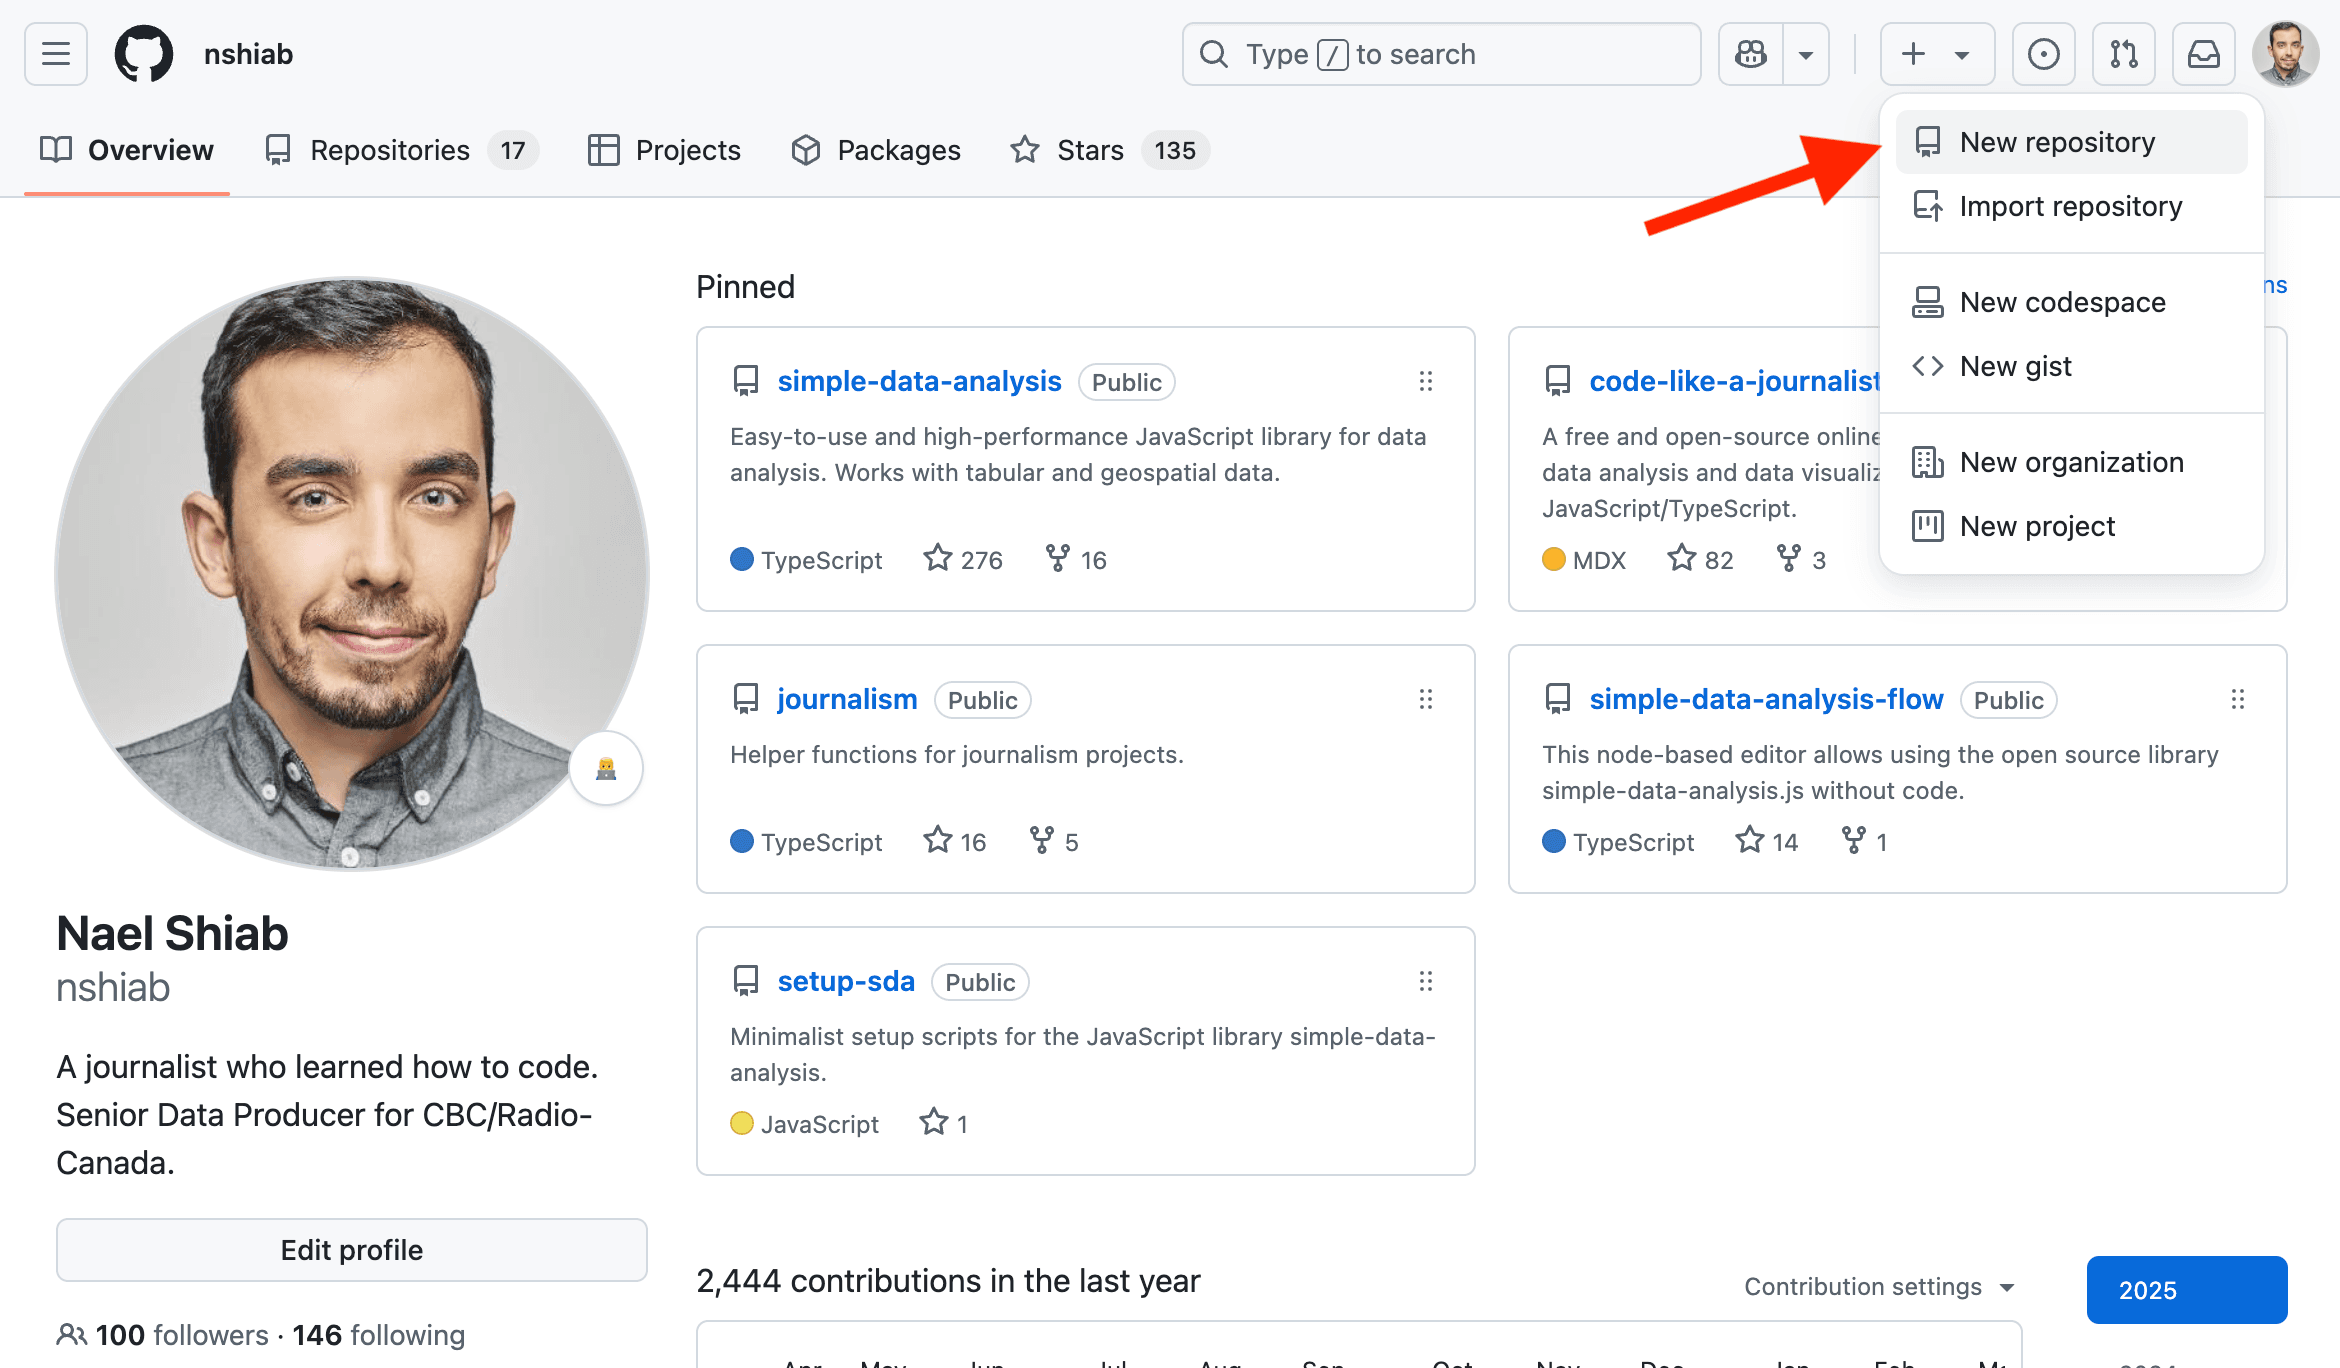Grab the drag handle on setup-sda card
This screenshot has width=2340, height=1368.
tap(1426, 981)
